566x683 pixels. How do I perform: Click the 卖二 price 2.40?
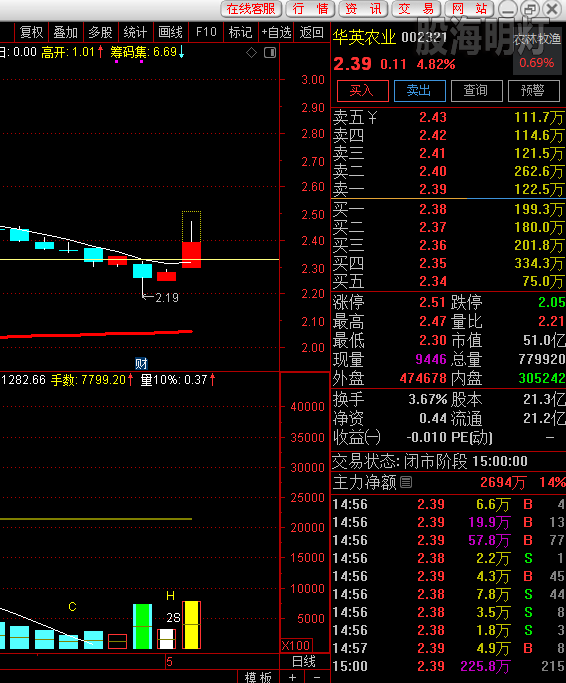pyautogui.click(x=433, y=171)
